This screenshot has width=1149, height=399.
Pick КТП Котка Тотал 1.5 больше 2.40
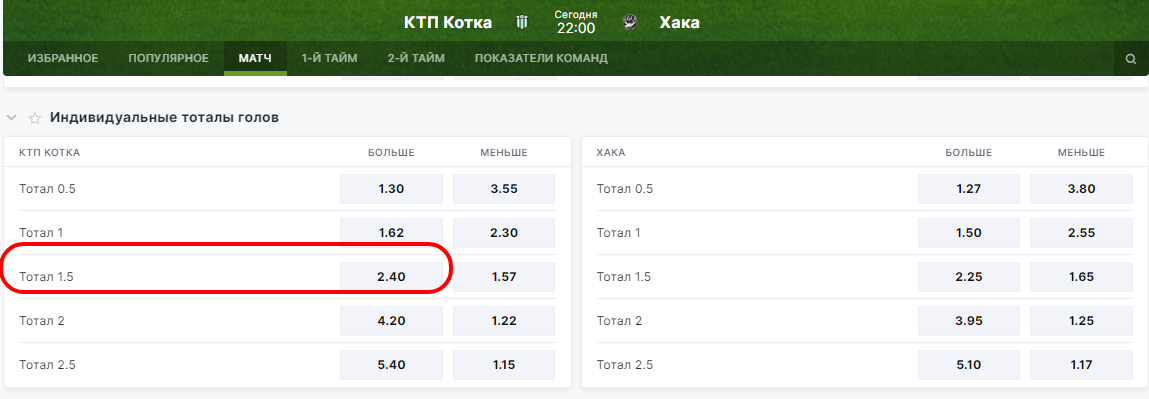tap(391, 277)
